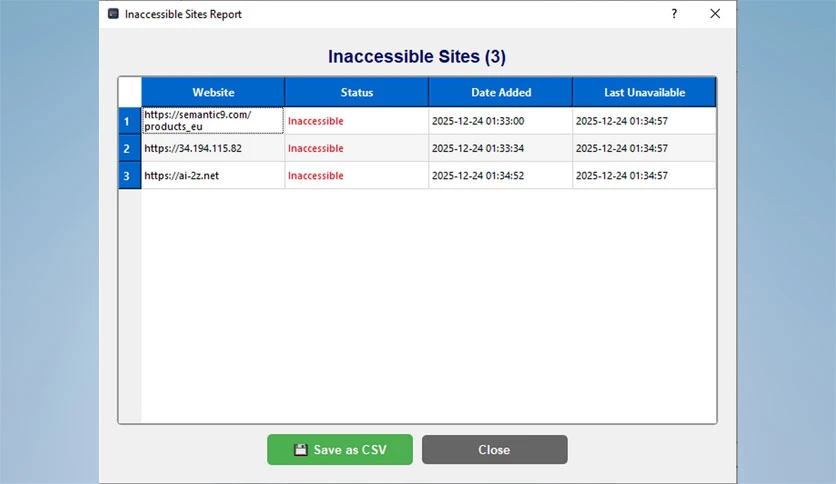Click Inaccessible status for semantic9.com row

[357, 121]
